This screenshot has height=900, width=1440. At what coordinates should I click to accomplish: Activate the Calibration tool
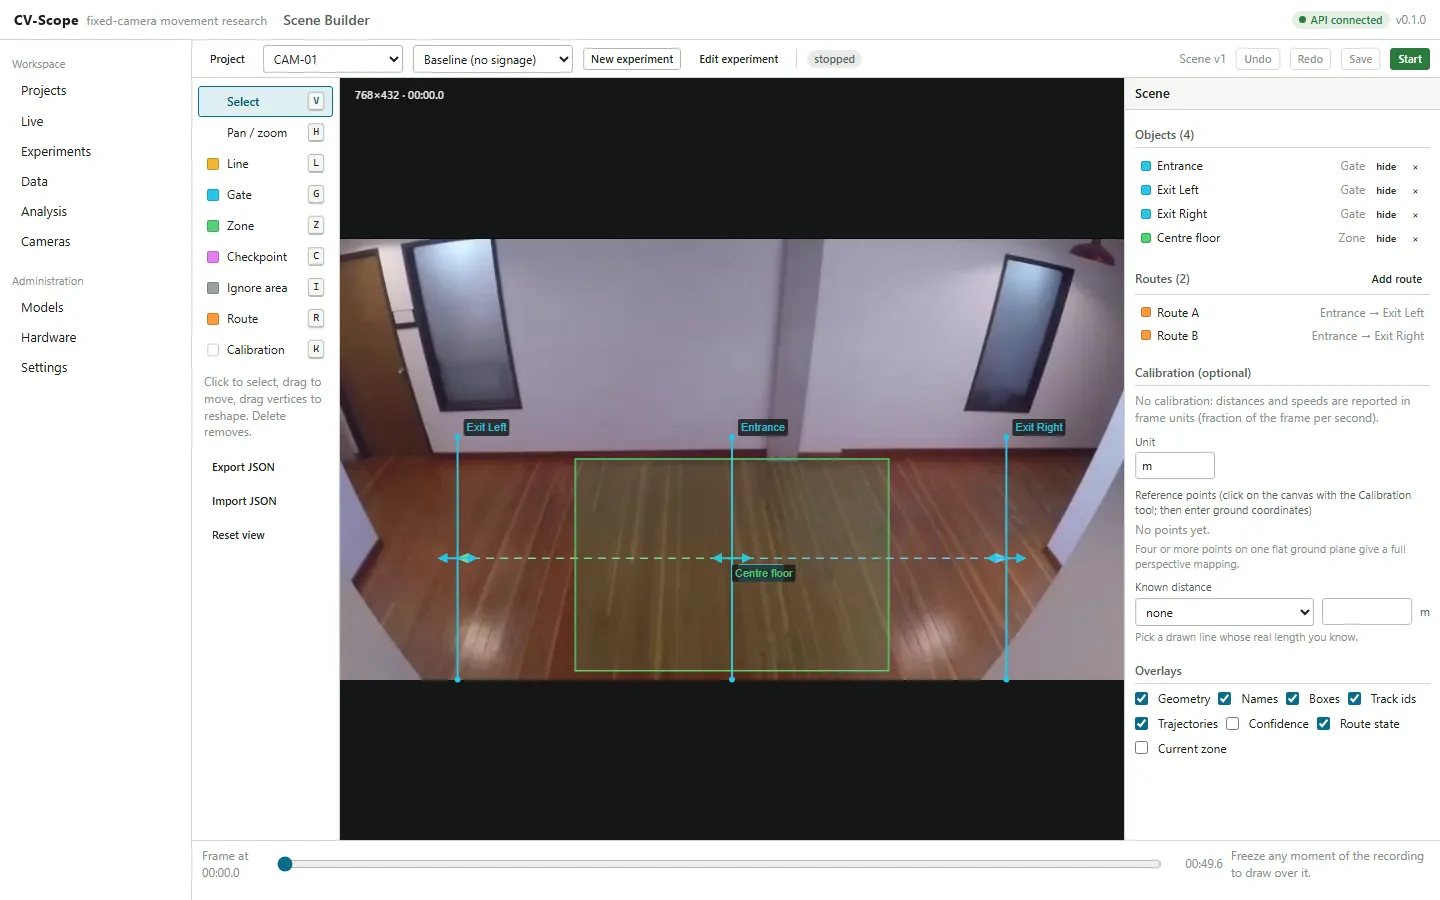265,350
